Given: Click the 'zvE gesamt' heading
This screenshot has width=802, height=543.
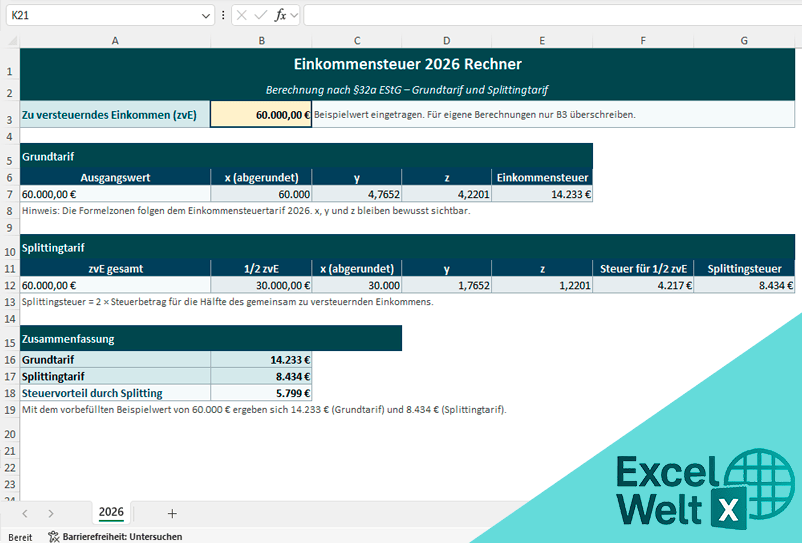Looking at the screenshot, I should tap(115, 268).
